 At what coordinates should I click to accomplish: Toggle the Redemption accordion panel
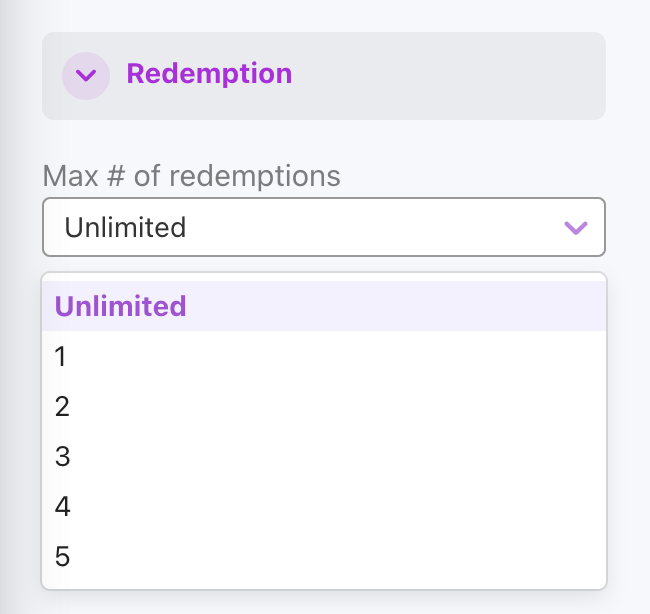point(324,76)
